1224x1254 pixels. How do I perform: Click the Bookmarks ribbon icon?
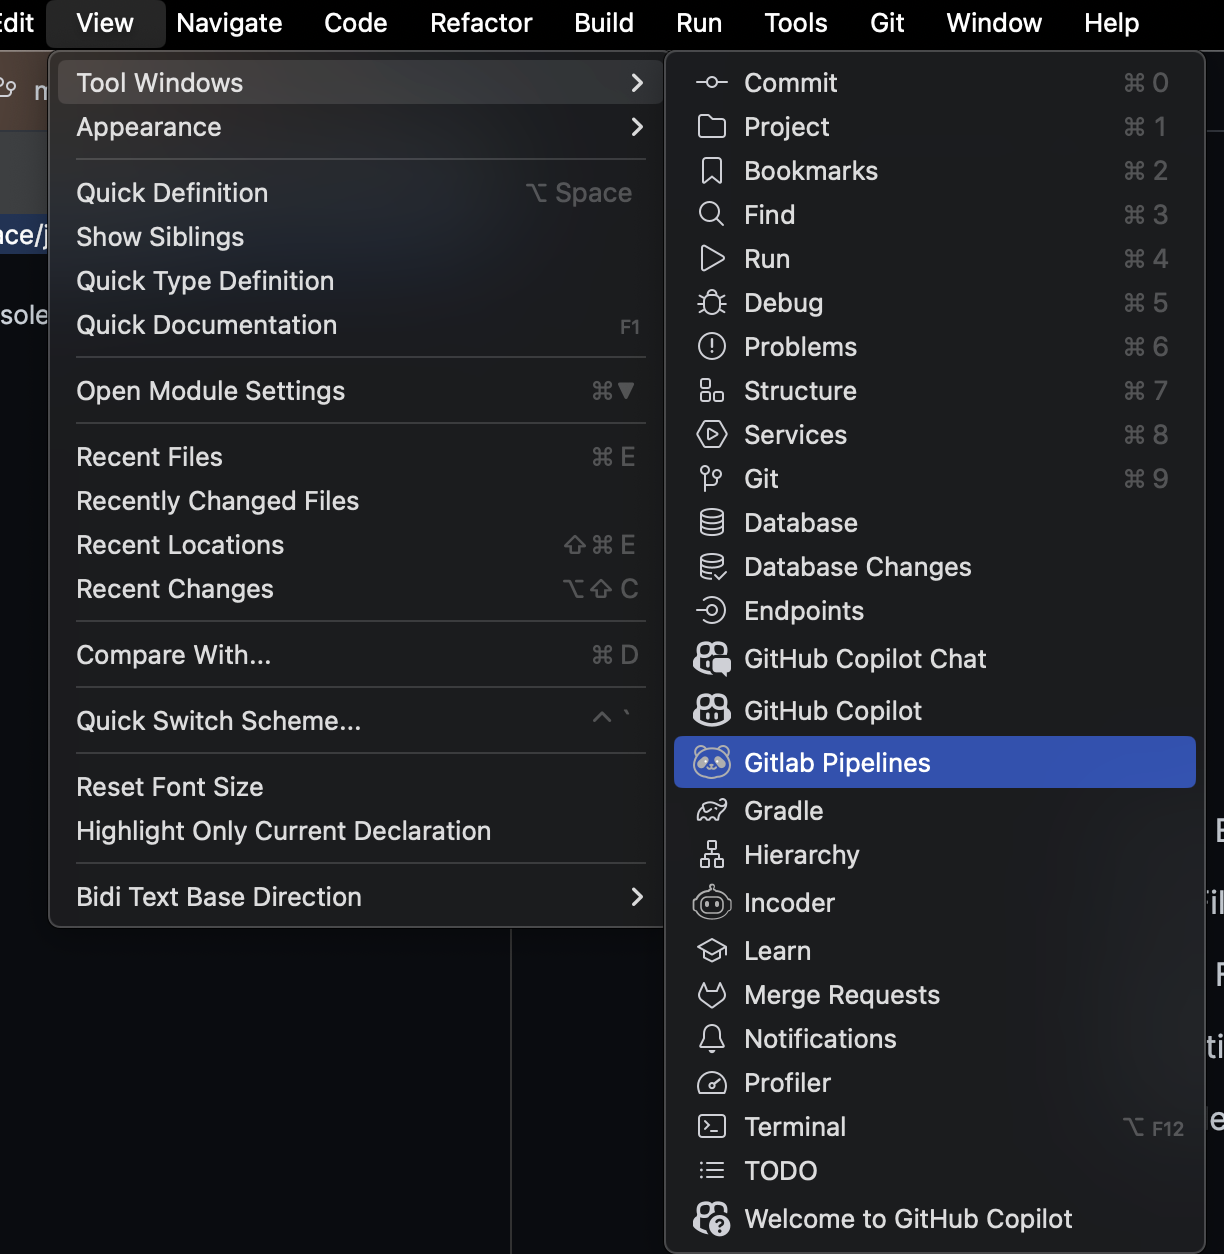[x=711, y=171]
